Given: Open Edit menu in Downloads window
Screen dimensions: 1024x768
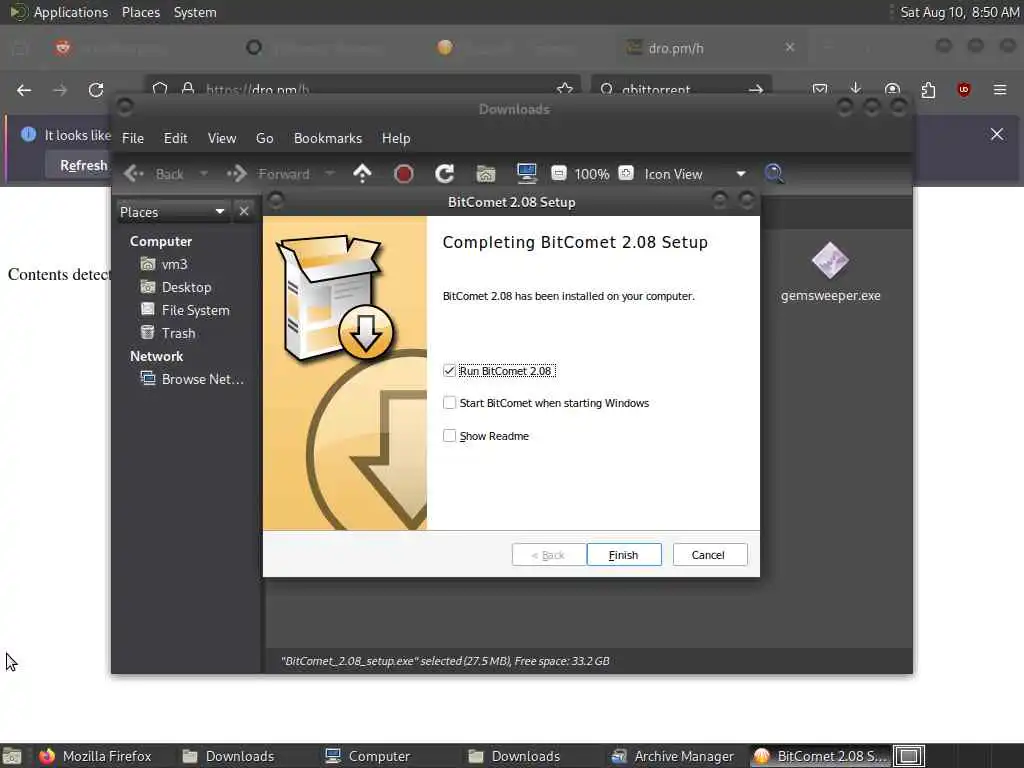Looking at the screenshot, I should (x=175, y=138).
